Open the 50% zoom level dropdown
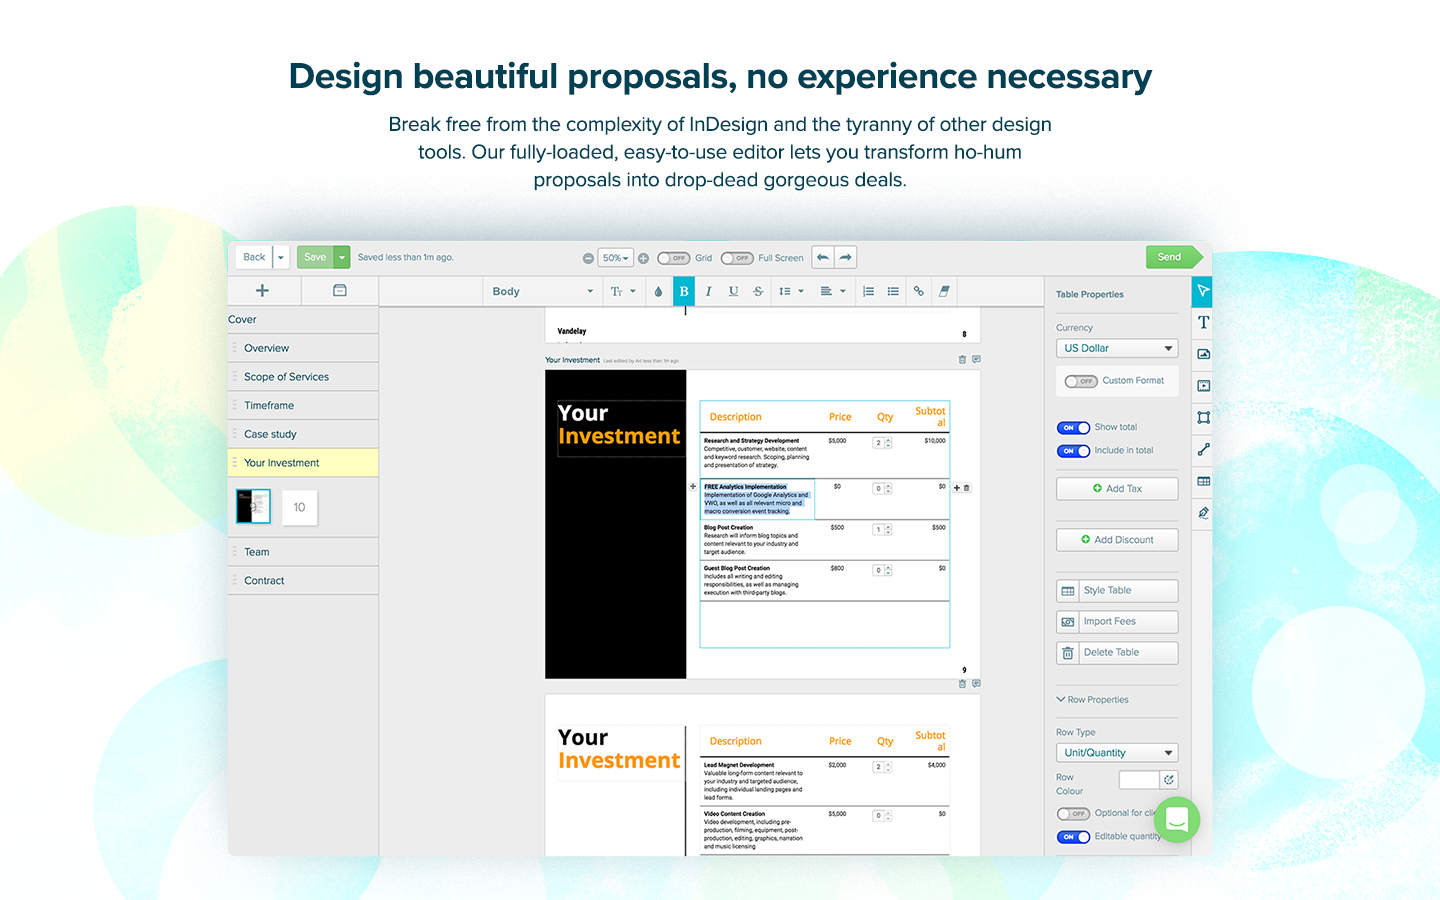1440x900 pixels. point(615,258)
